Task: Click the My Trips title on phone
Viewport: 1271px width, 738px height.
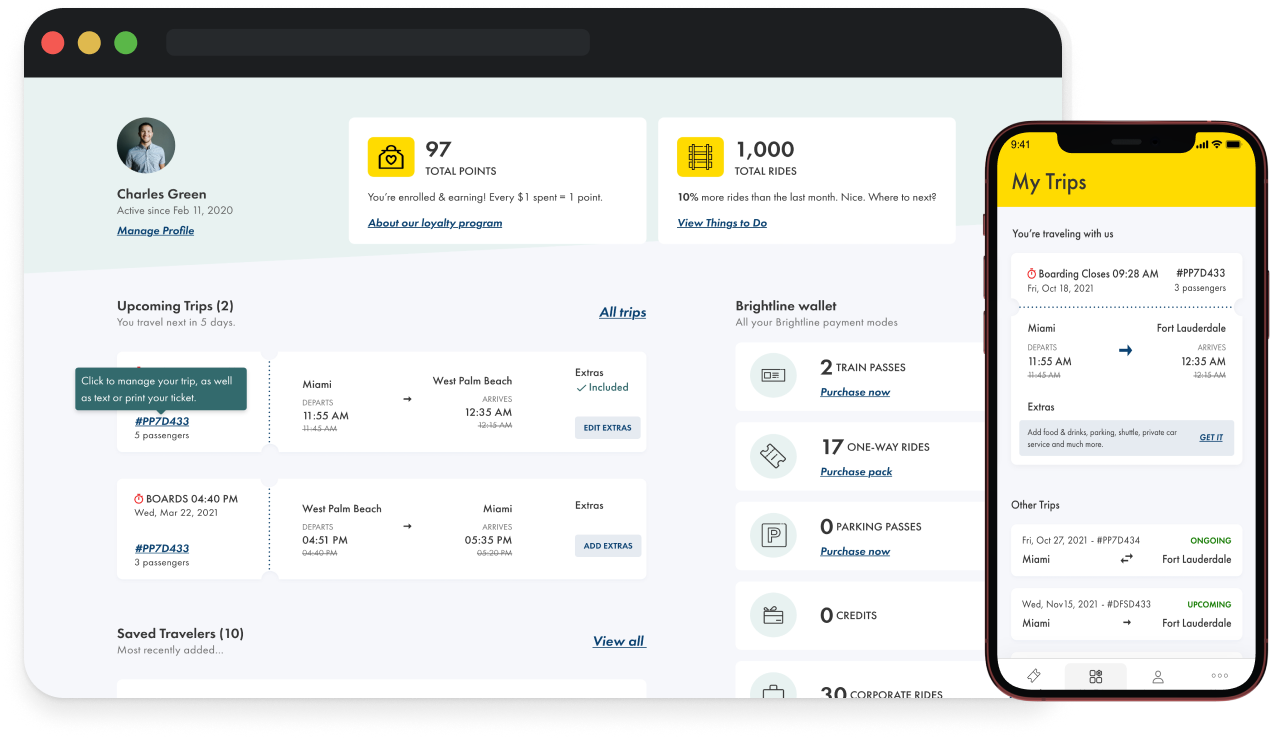Action: (1049, 182)
